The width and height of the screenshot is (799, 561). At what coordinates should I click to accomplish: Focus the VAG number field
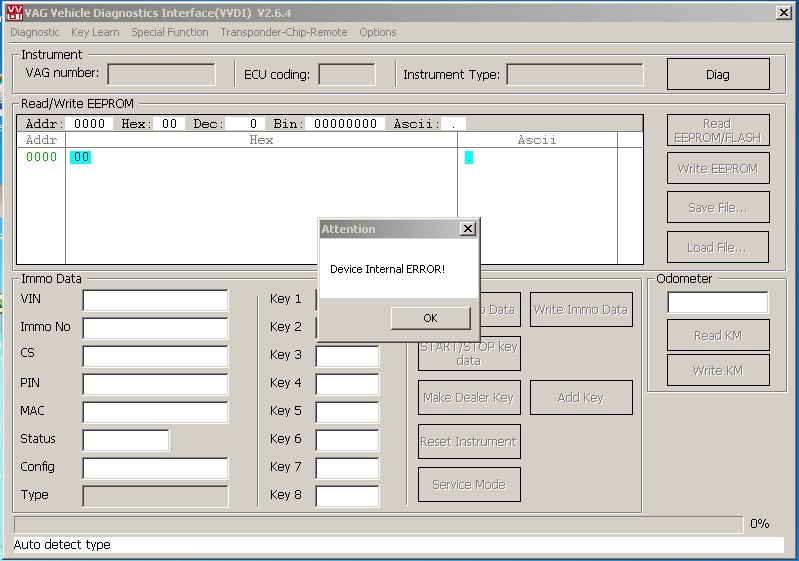(x=162, y=74)
